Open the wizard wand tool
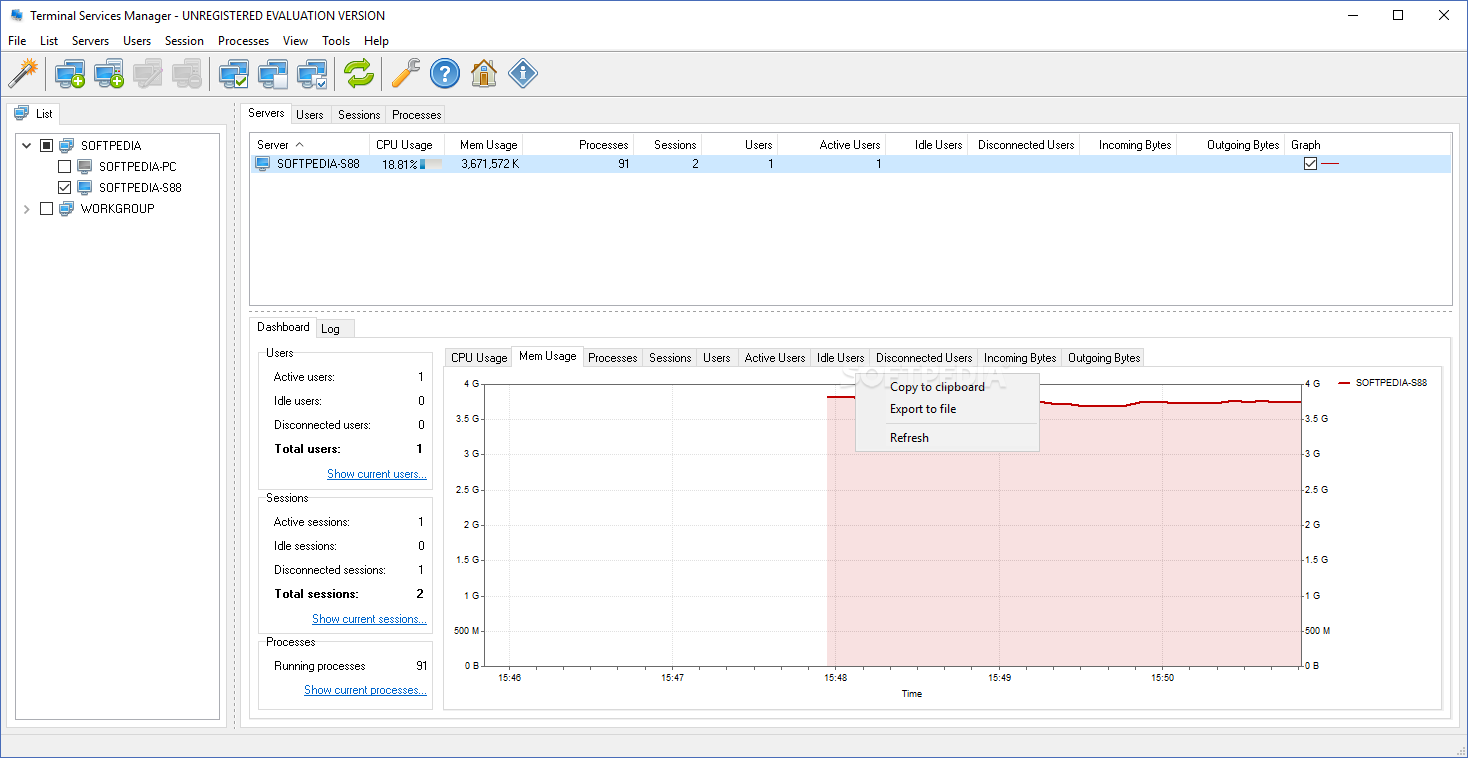 22,73
